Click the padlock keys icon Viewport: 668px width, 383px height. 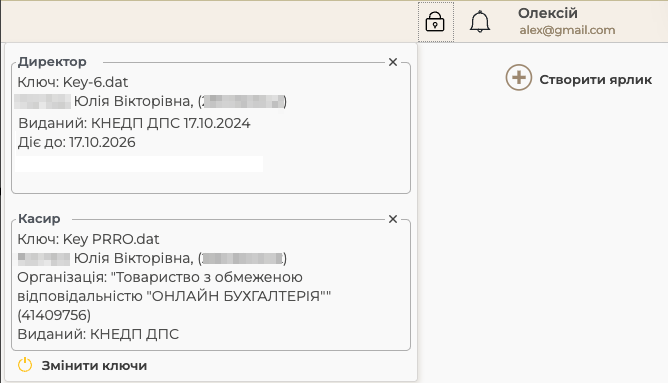(x=435, y=22)
